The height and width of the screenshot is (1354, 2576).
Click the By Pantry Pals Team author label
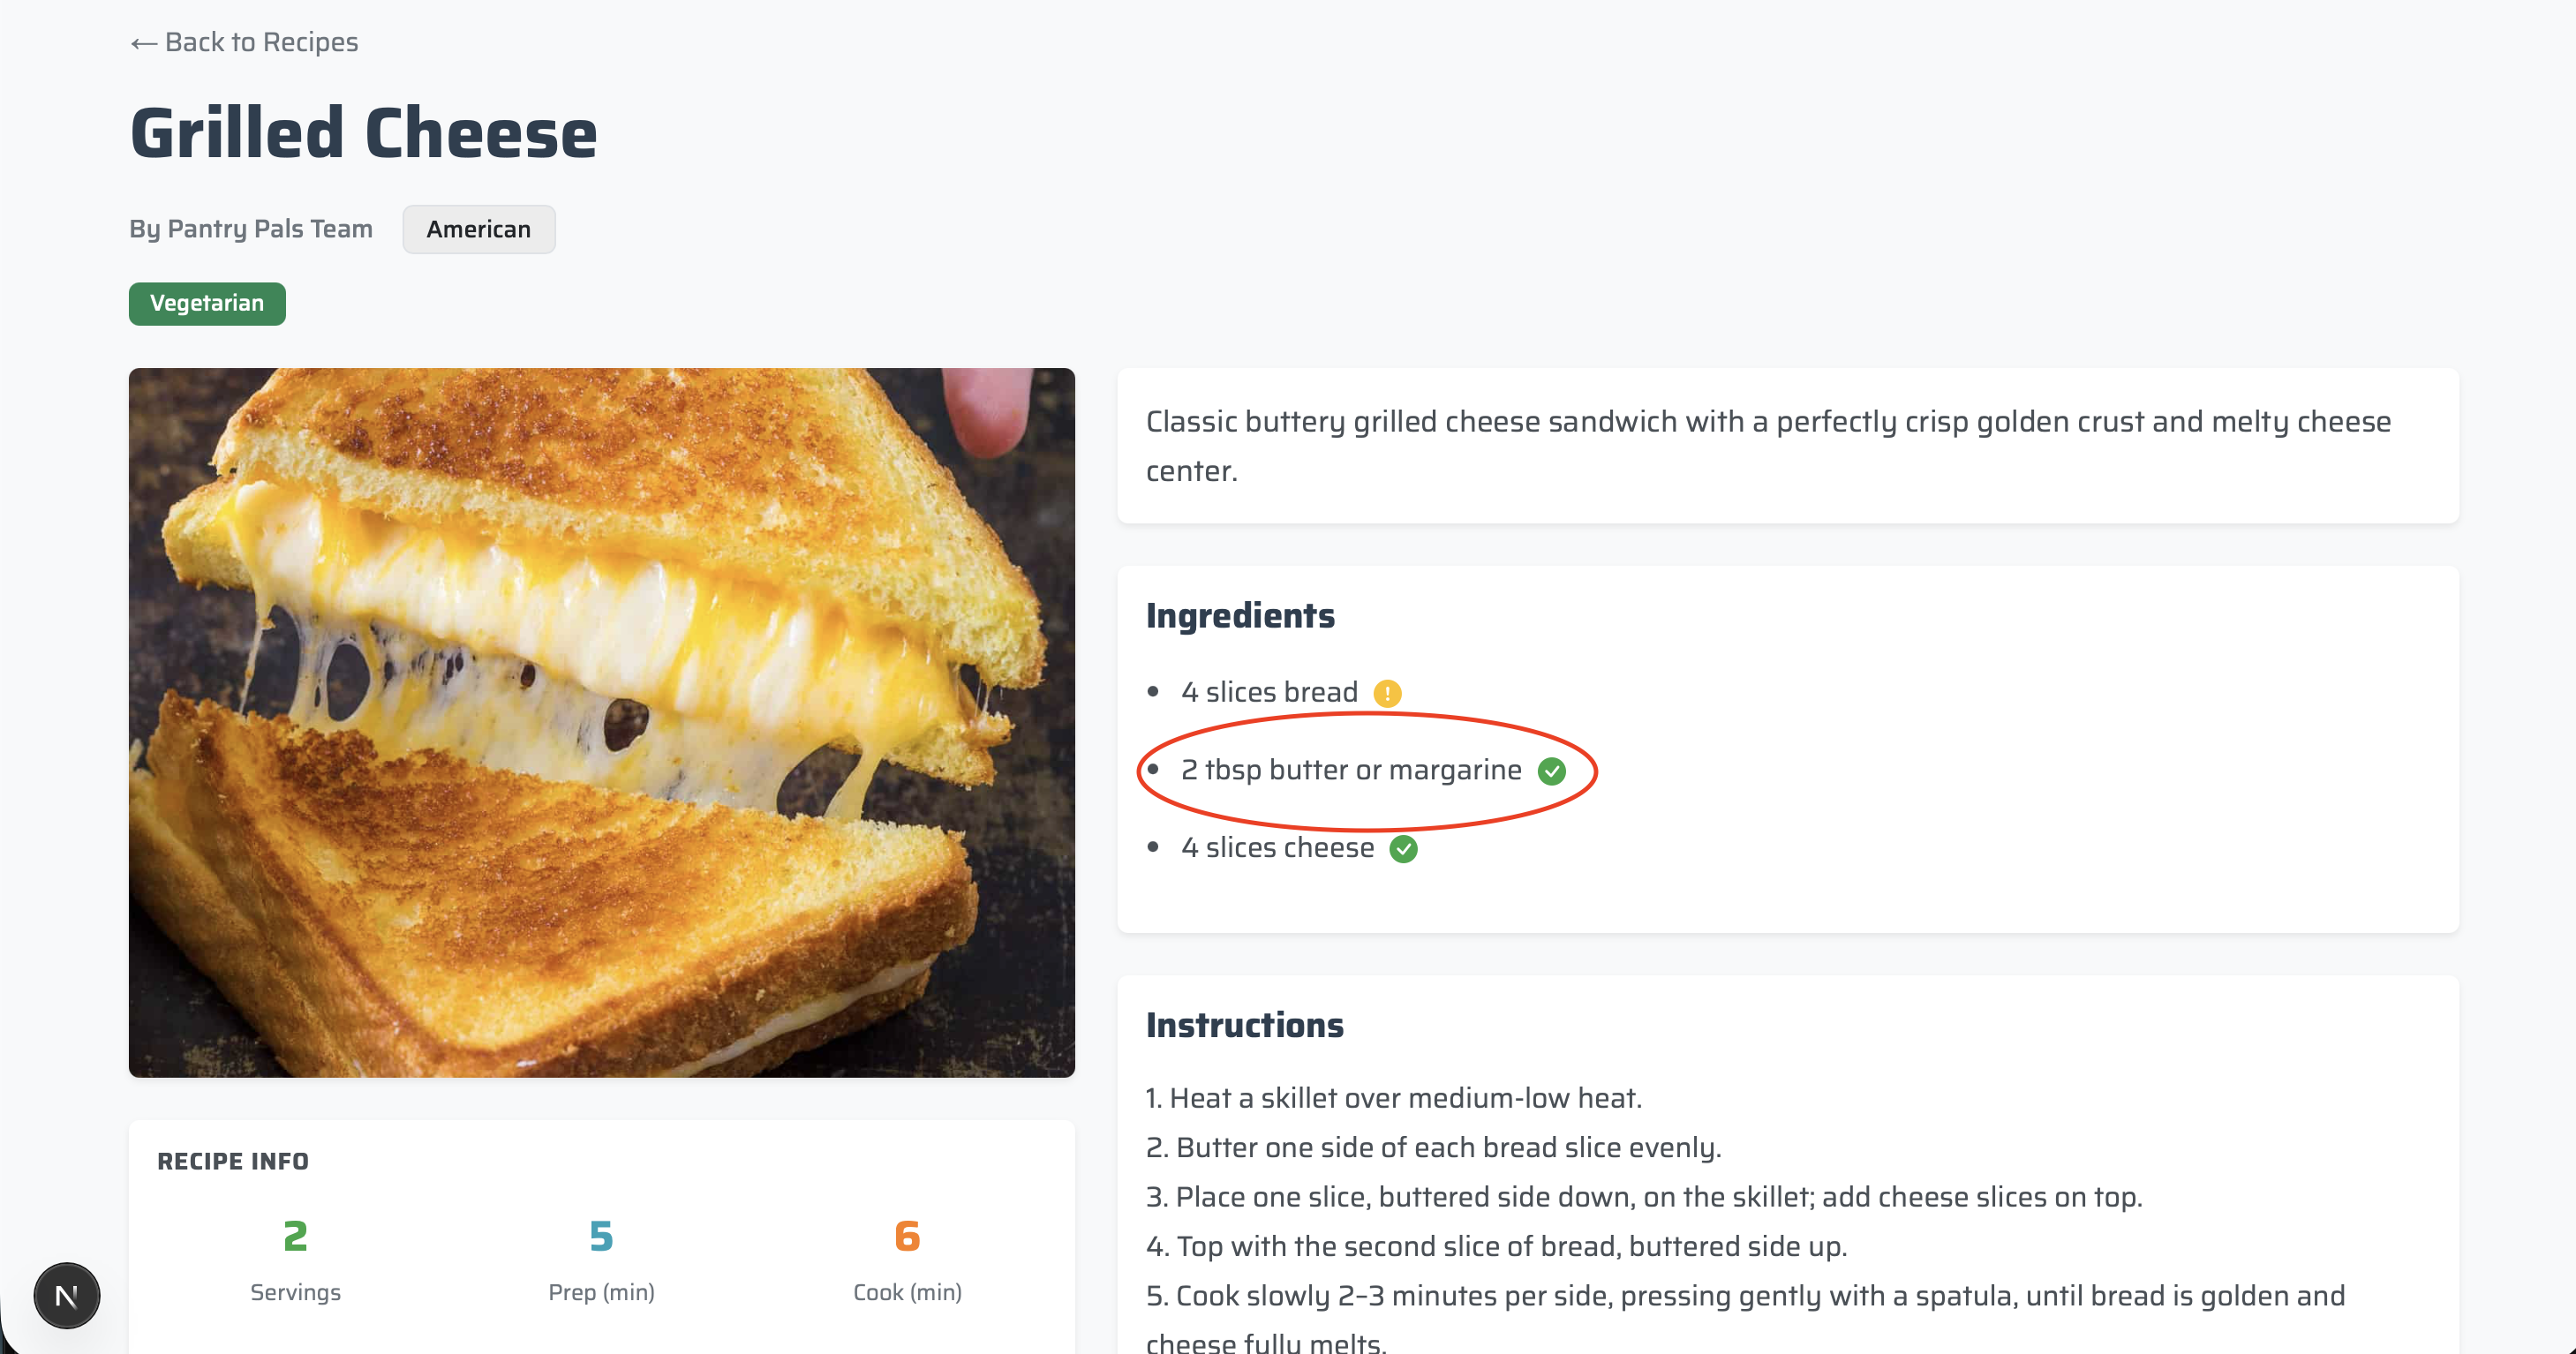coord(250,228)
